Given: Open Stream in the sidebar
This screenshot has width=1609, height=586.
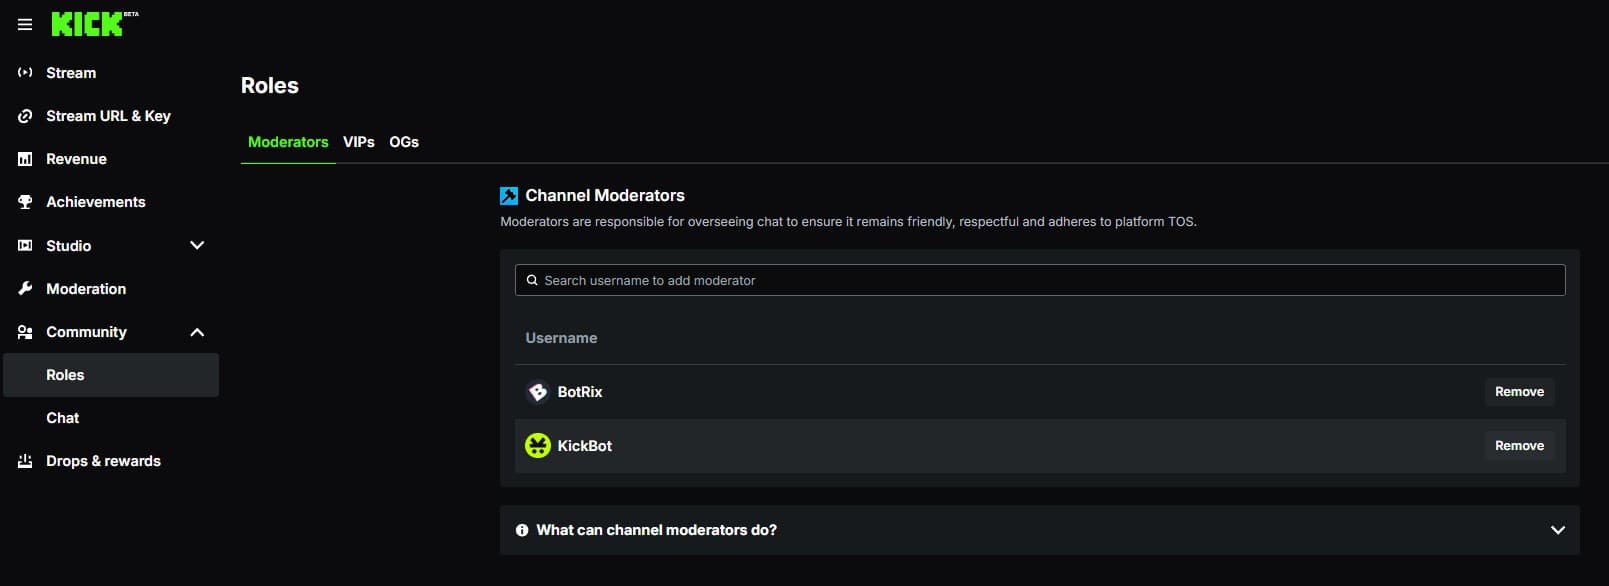Looking at the screenshot, I should point(111,73).
